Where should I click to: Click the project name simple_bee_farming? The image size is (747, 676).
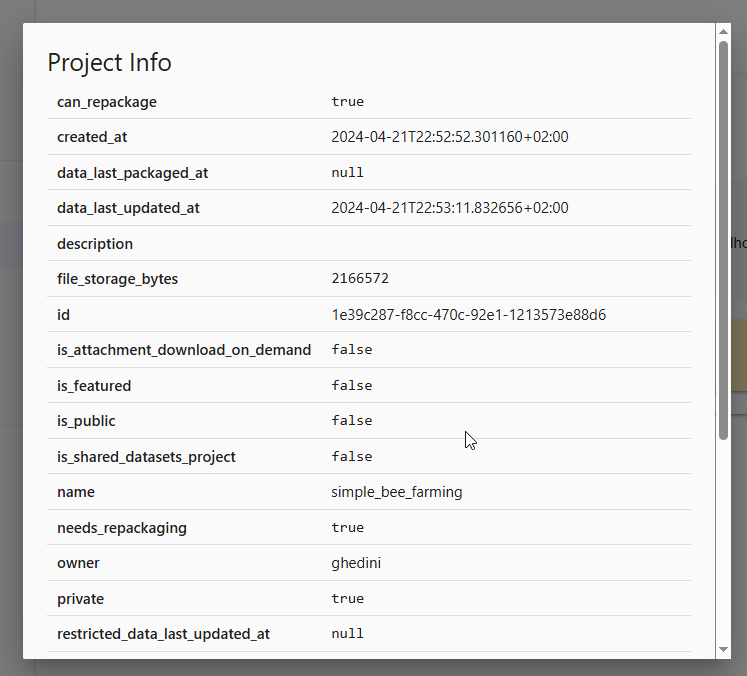coord(396,492)
